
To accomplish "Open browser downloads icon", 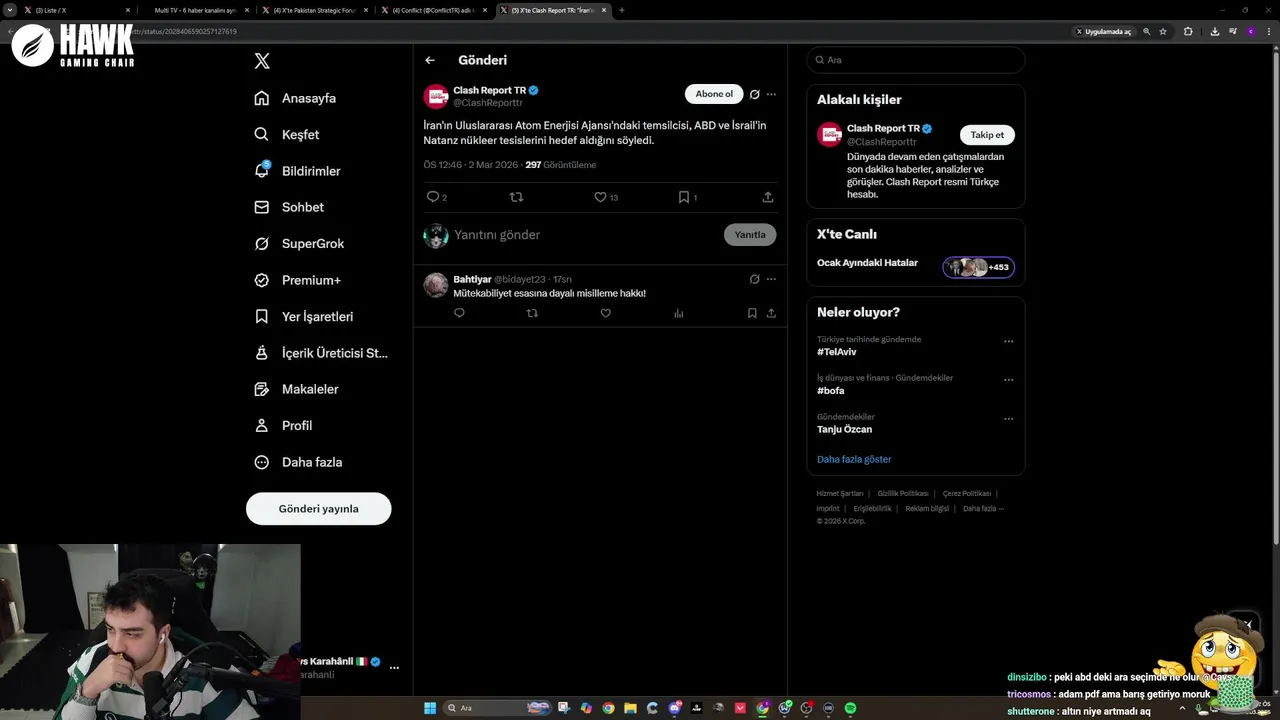I will (1214, 31).
